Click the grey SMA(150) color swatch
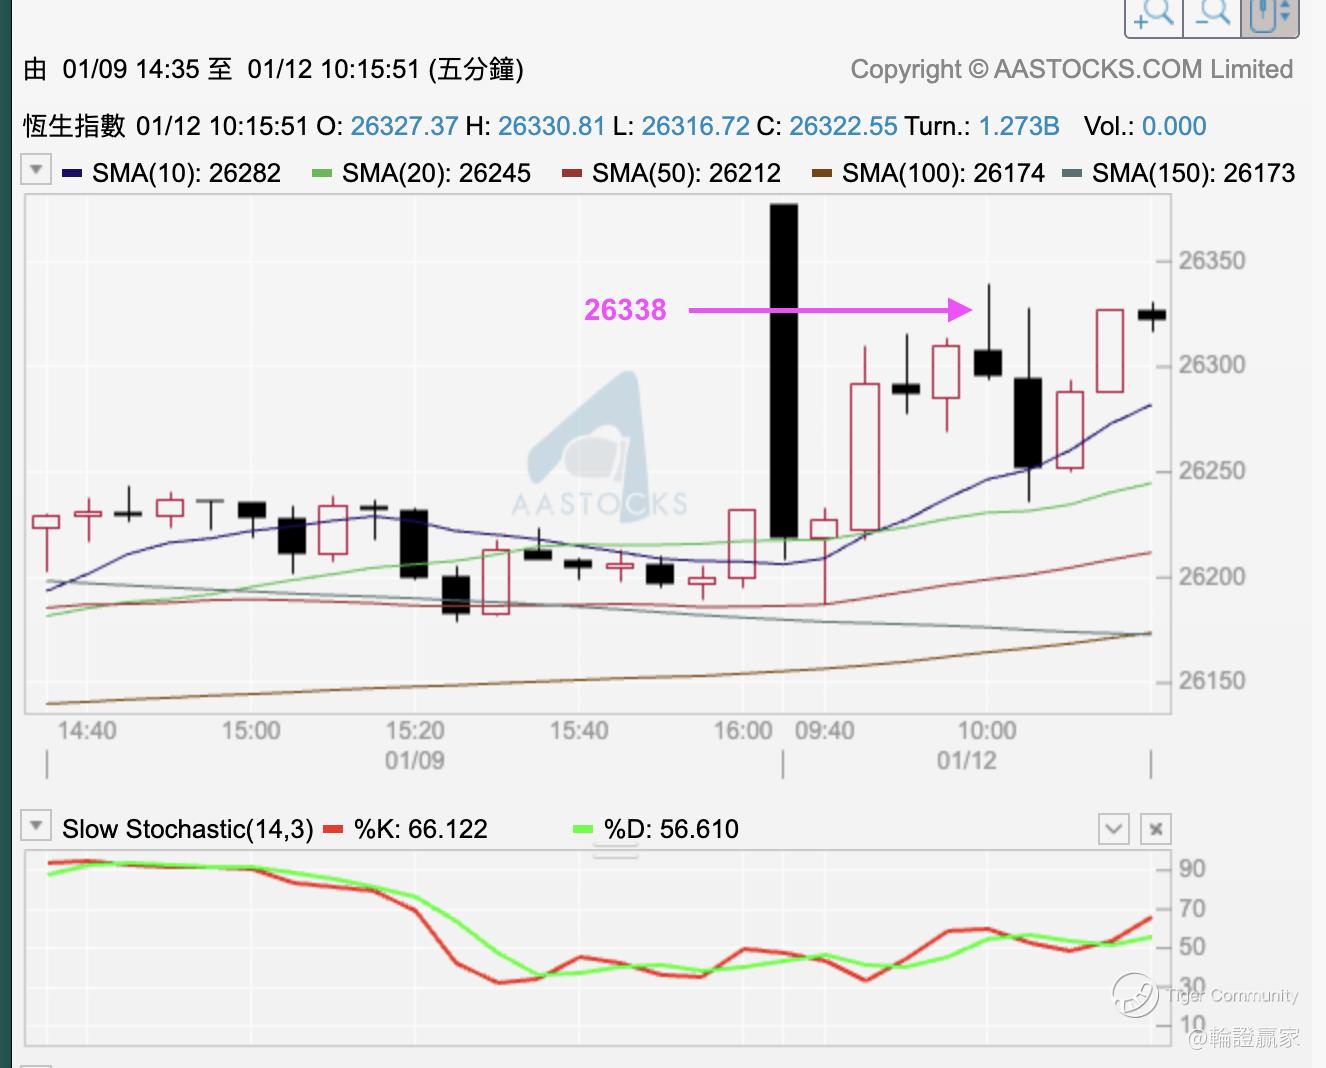Viewport: 1326px width, 1068px height. coord(1072,174)
